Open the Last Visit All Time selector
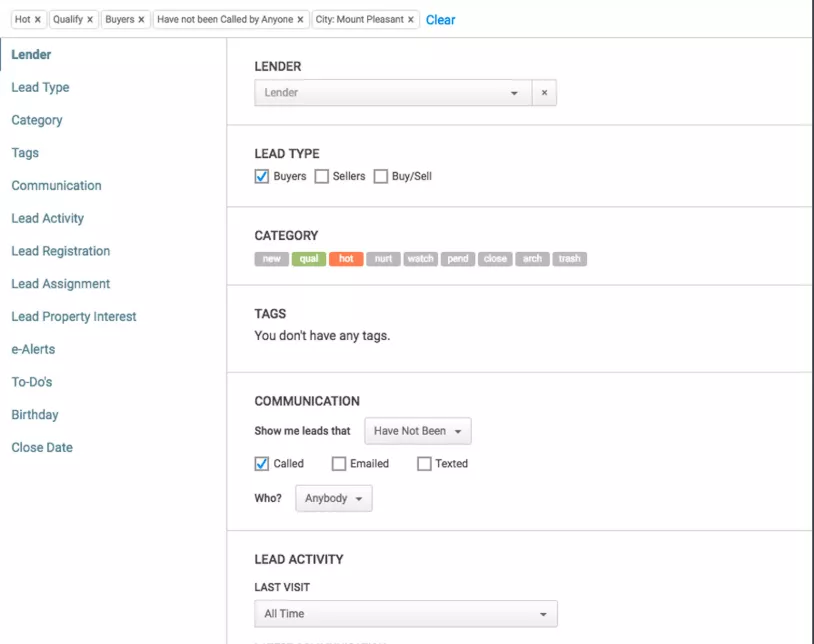The image size is (814, 644). point(405,614)
